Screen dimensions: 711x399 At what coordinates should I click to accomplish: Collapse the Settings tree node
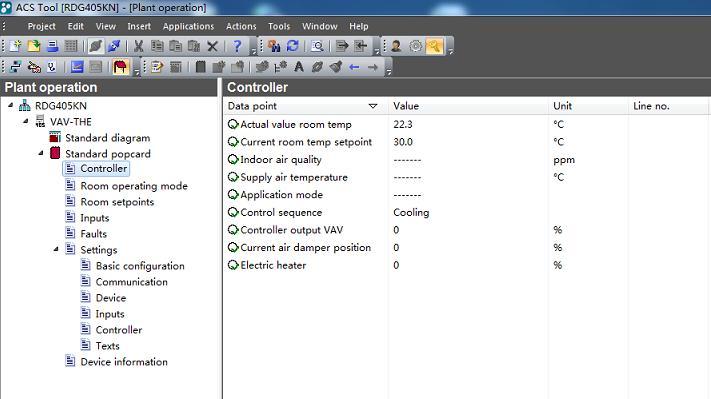(x=56, y=249)
